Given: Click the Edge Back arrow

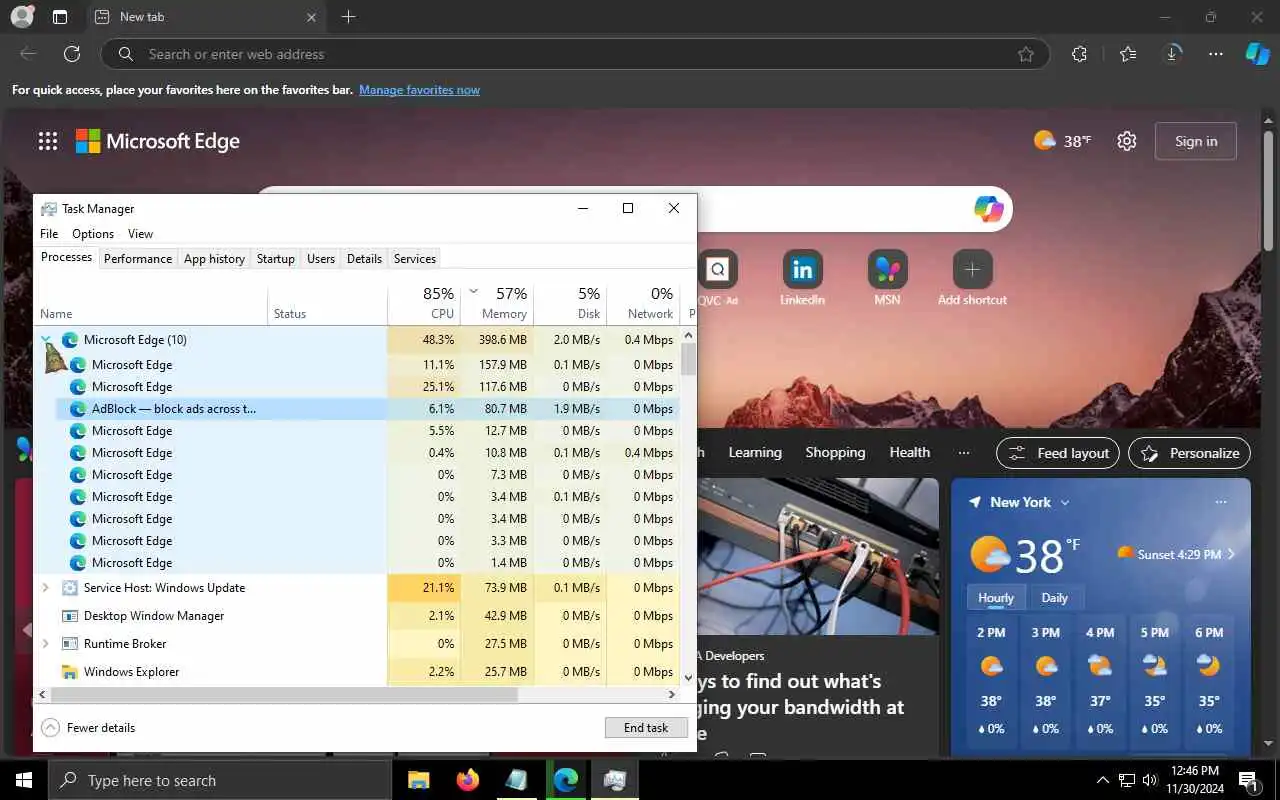Looking at the screenshot, I should pos(28,54).
